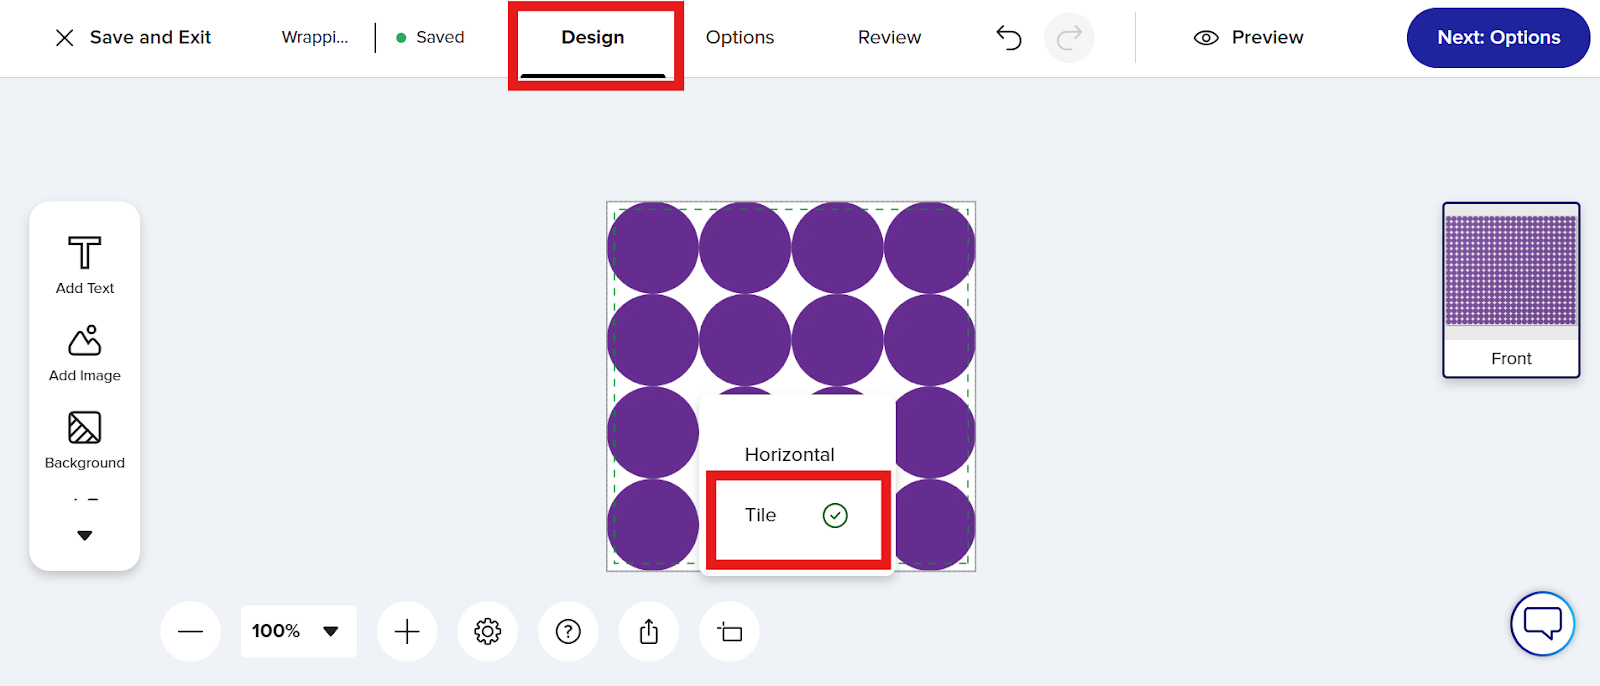The image size is (1600, 686).
Task: Select the Add Text tool
Action: 85,264
